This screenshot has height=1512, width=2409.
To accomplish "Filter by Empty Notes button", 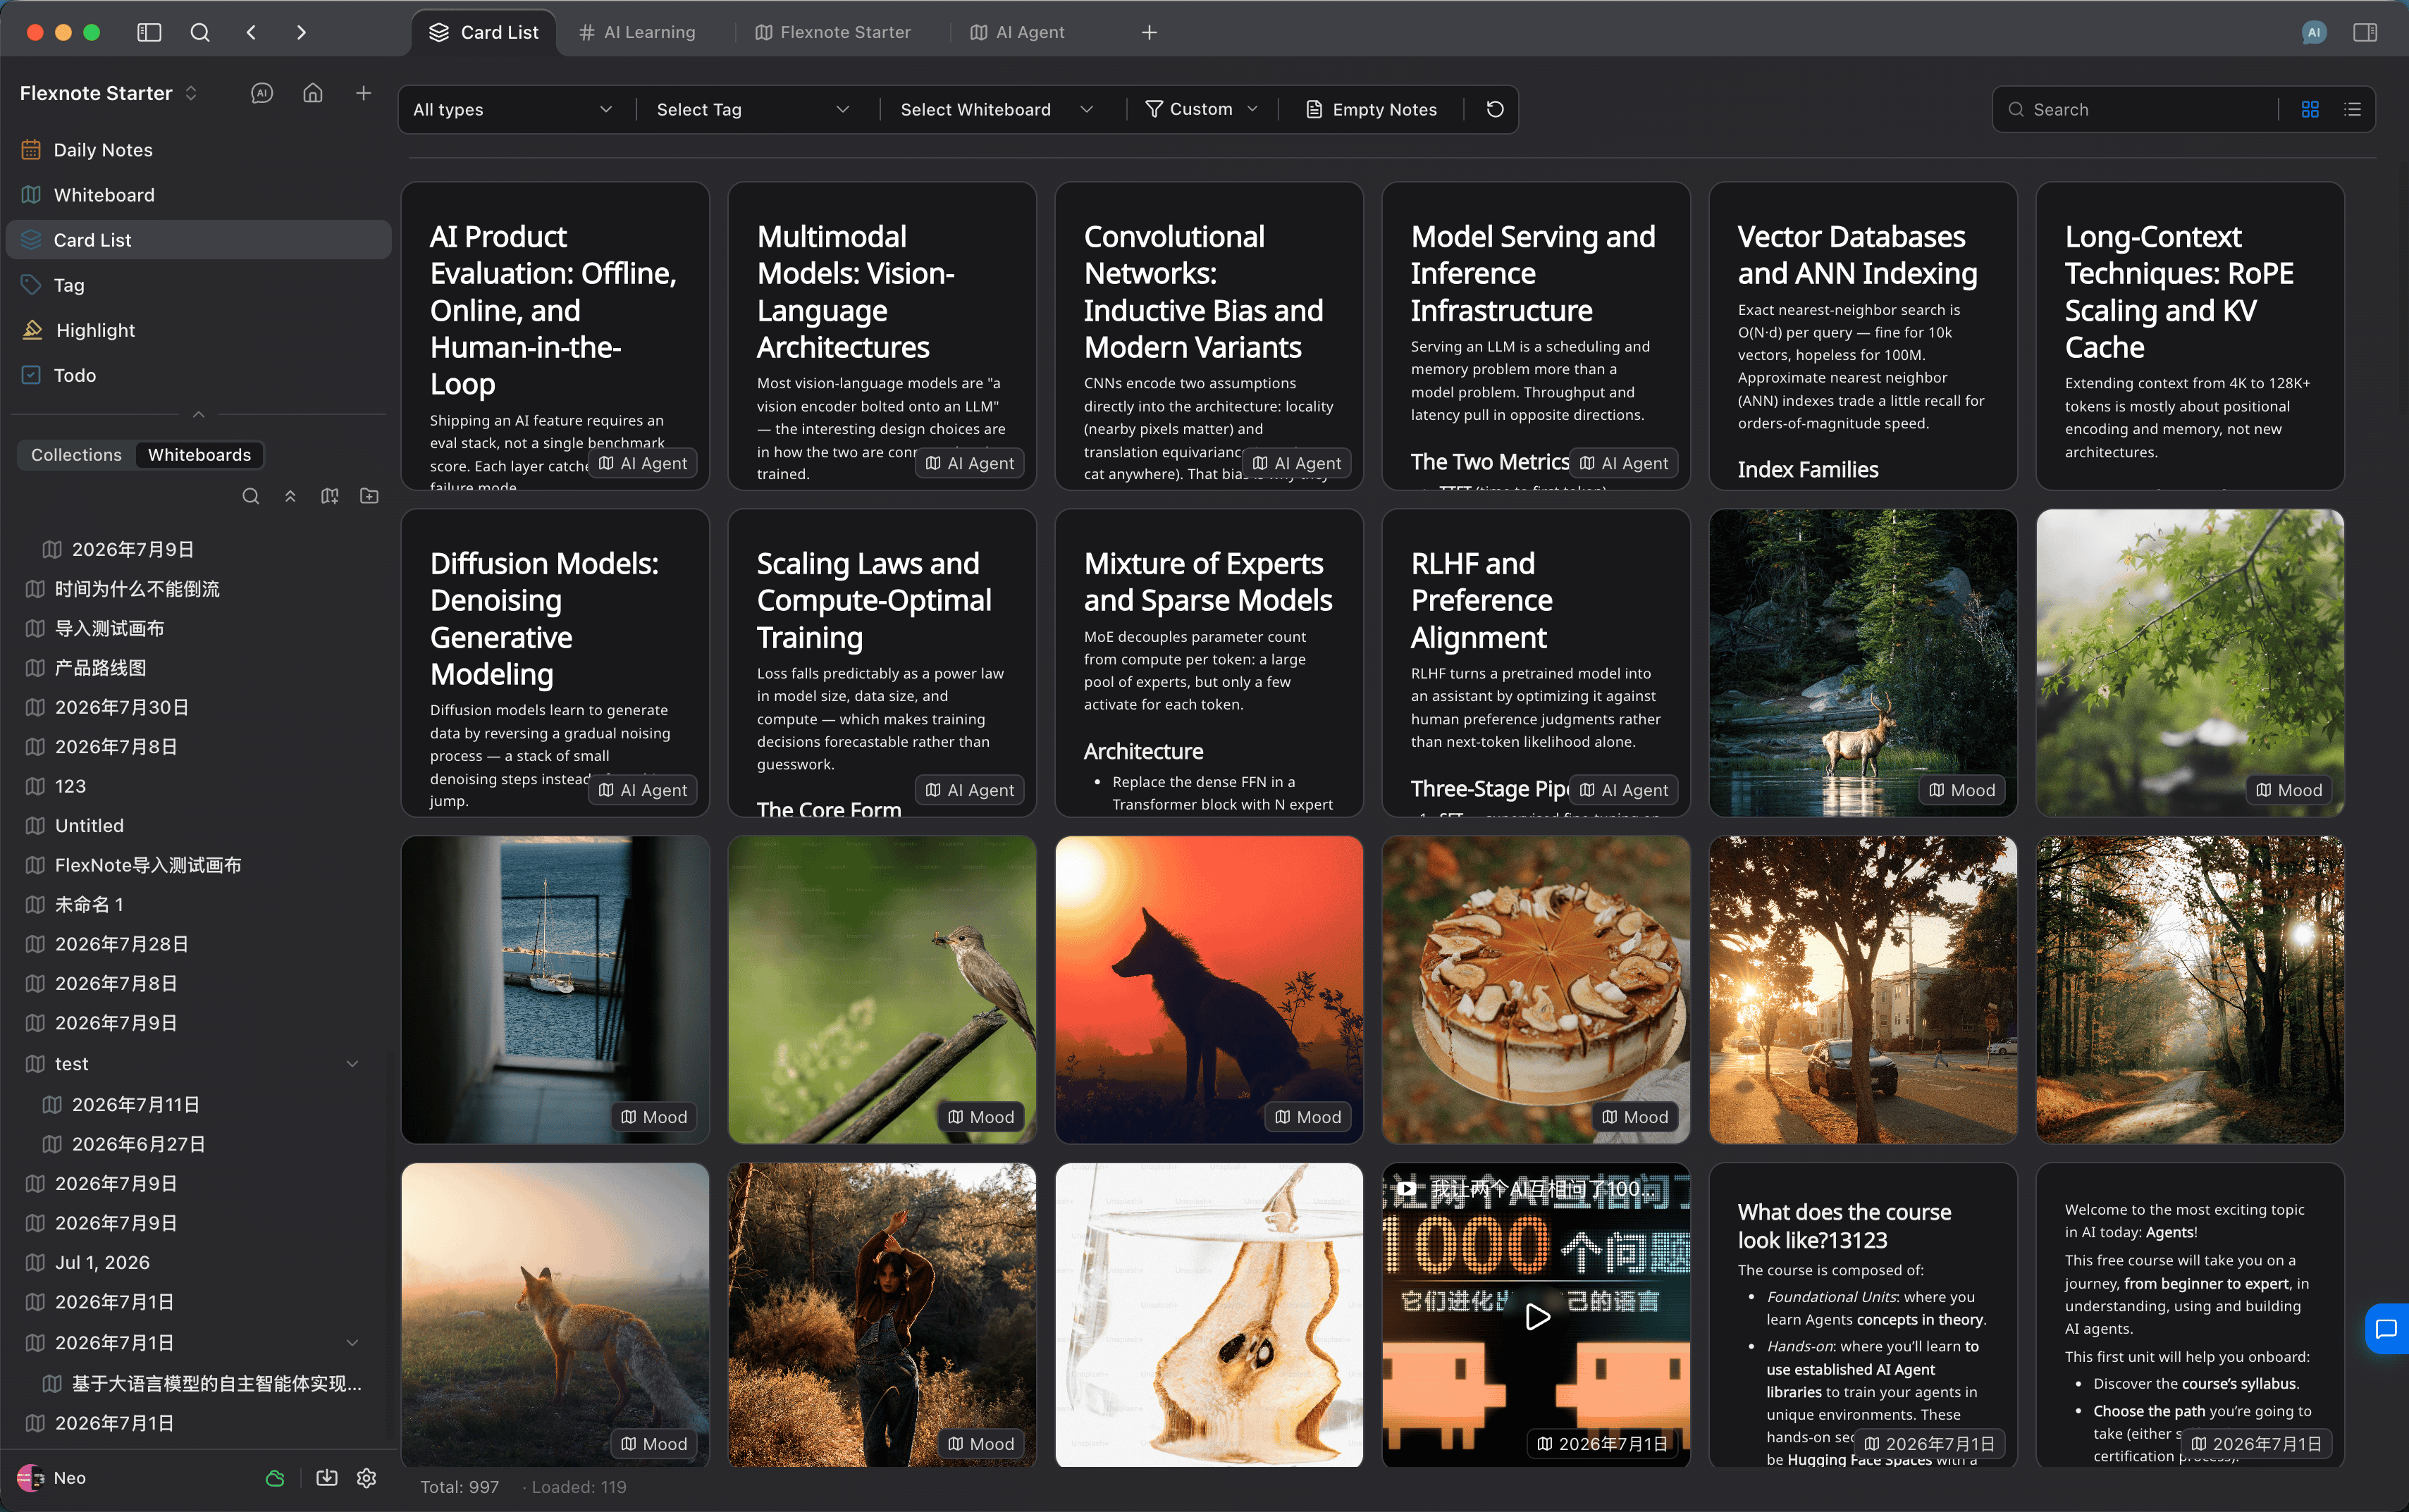I will pos(1371,109).
